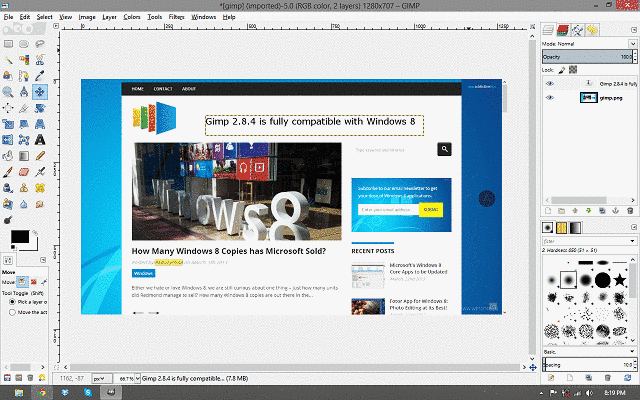The height and width of the screenshot is (400, 640).
Task: Set Move mode to selection
Action: pos(33,282)
